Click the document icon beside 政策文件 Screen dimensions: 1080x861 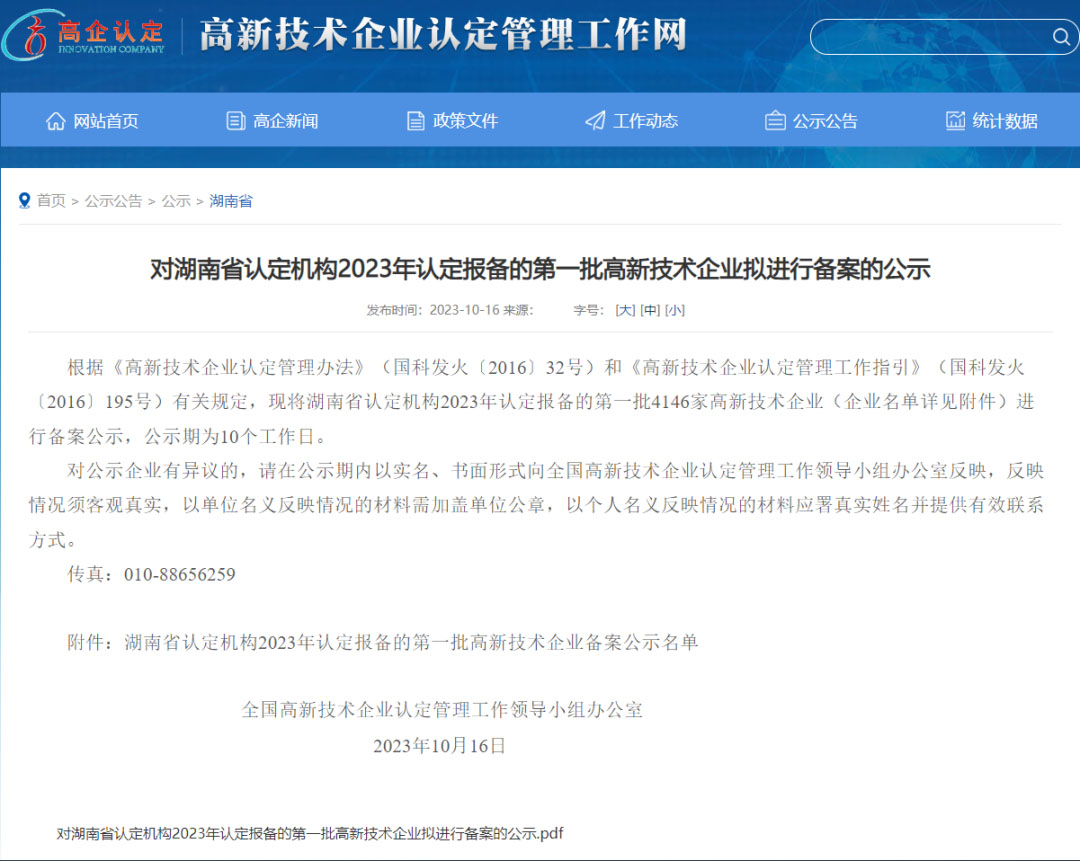tap(413, 120)
